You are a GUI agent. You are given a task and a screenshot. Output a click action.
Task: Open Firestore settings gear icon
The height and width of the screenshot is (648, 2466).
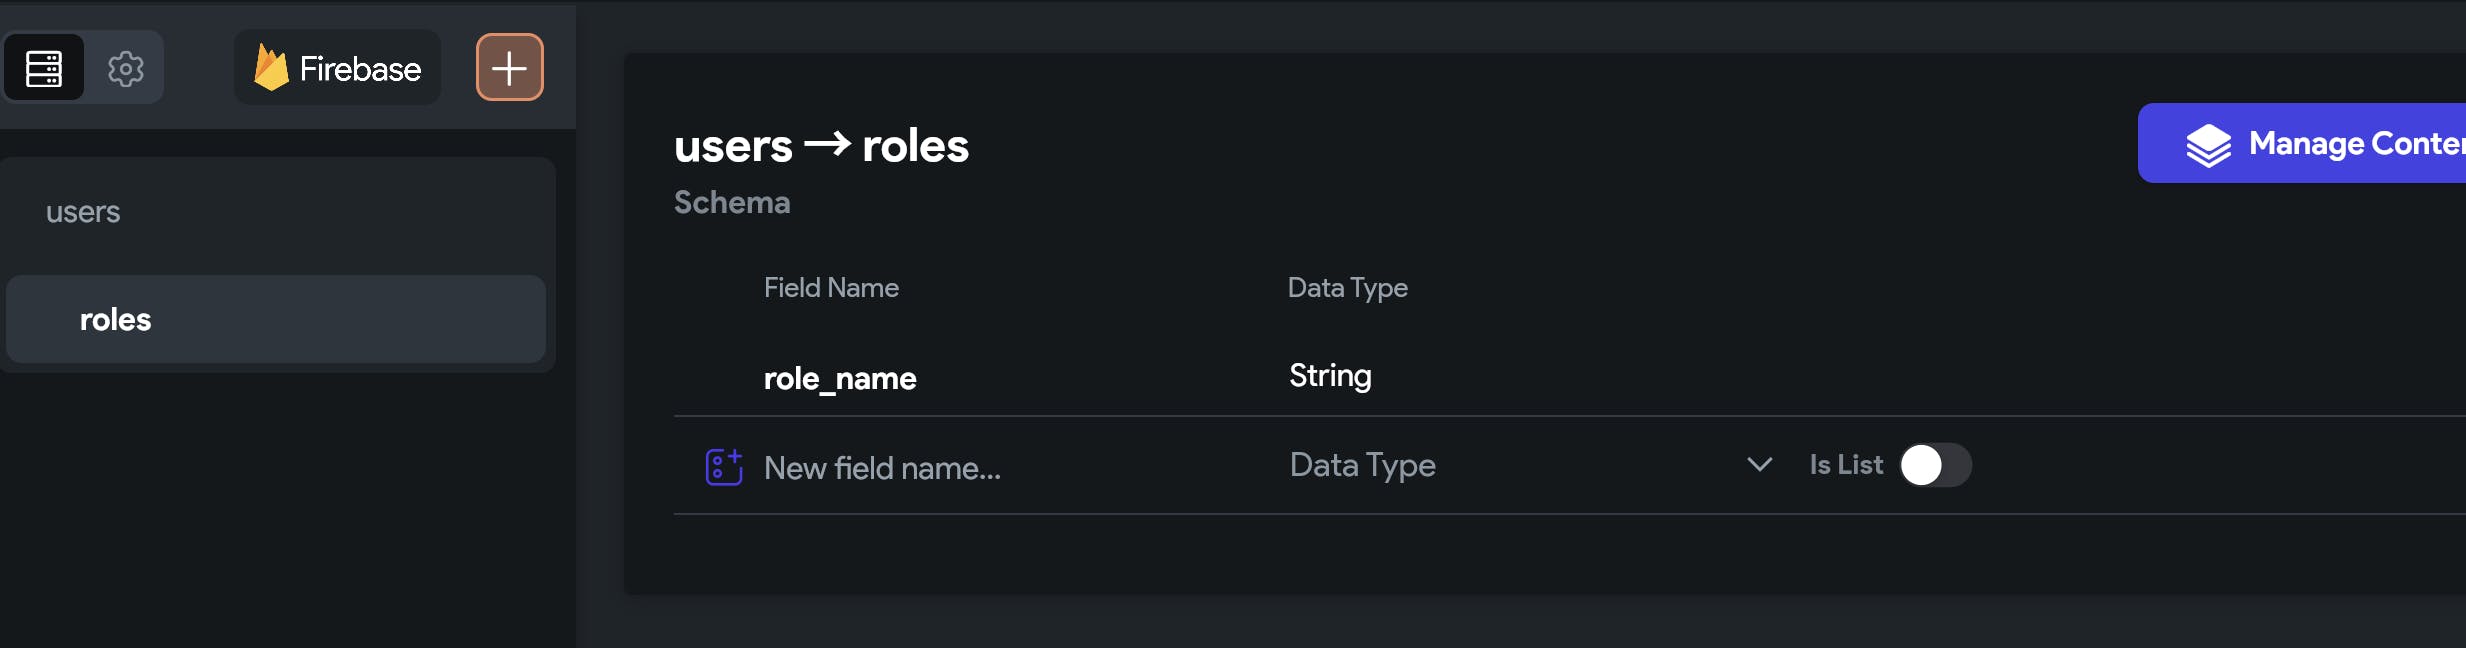coord(126,68)
